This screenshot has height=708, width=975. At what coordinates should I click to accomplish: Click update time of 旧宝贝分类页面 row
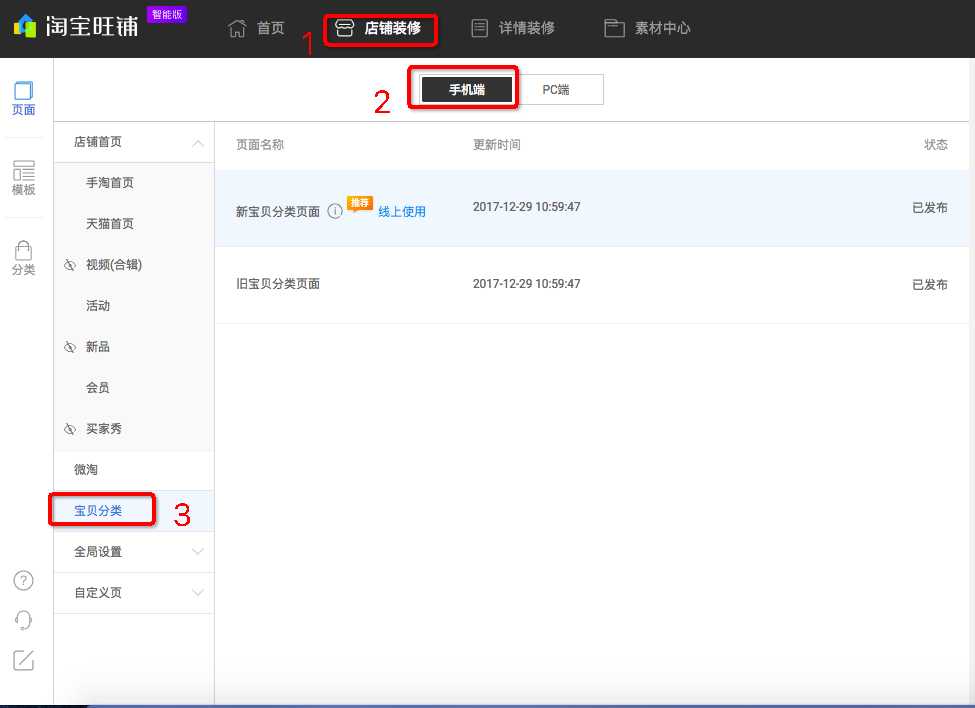coord(527,284)
